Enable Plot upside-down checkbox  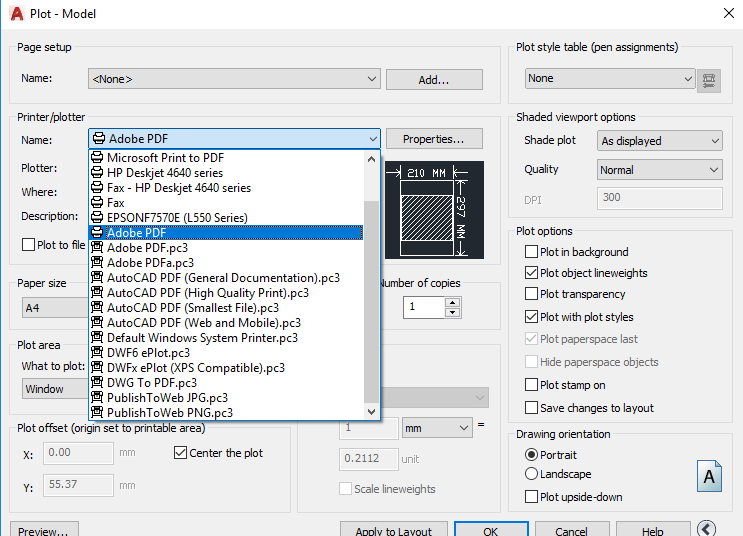click(532, 497)
